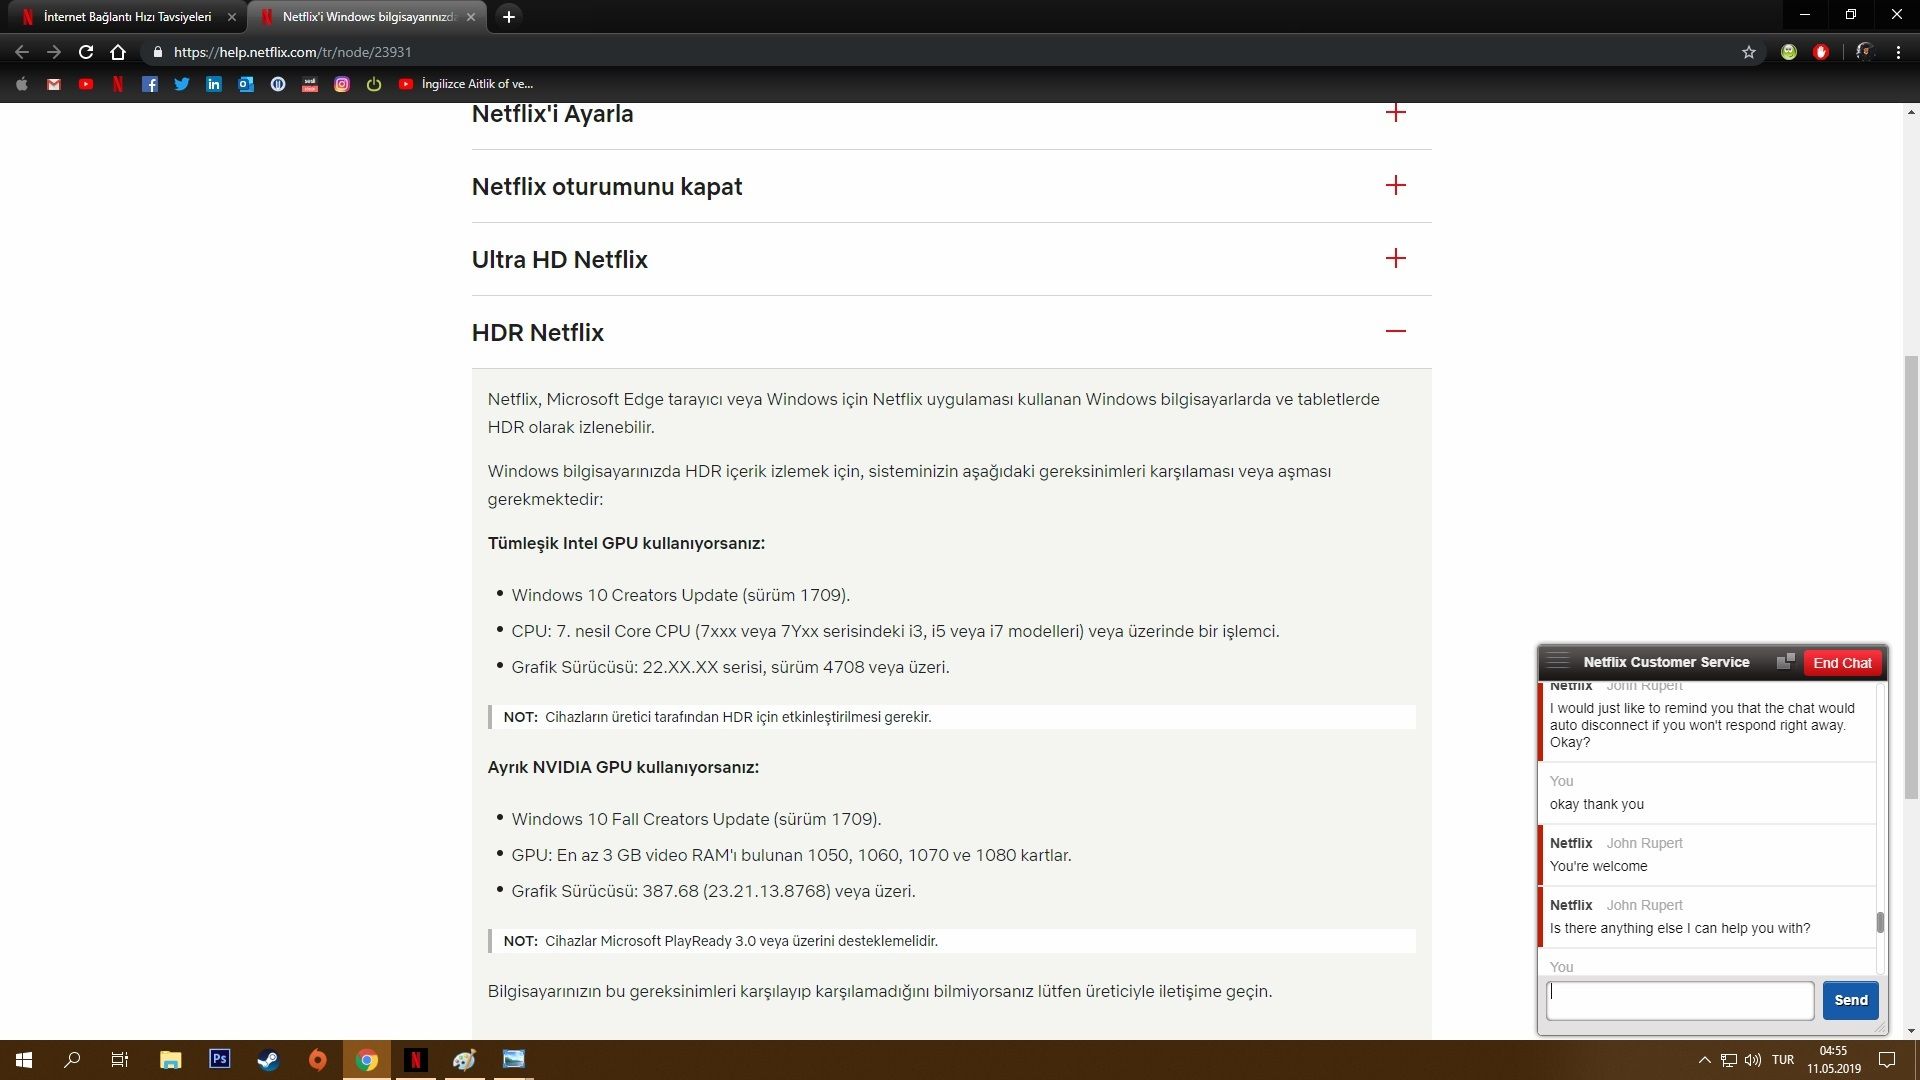Open the Twitter bookmark icon
1920x1080 pixels.
point(181,84)
